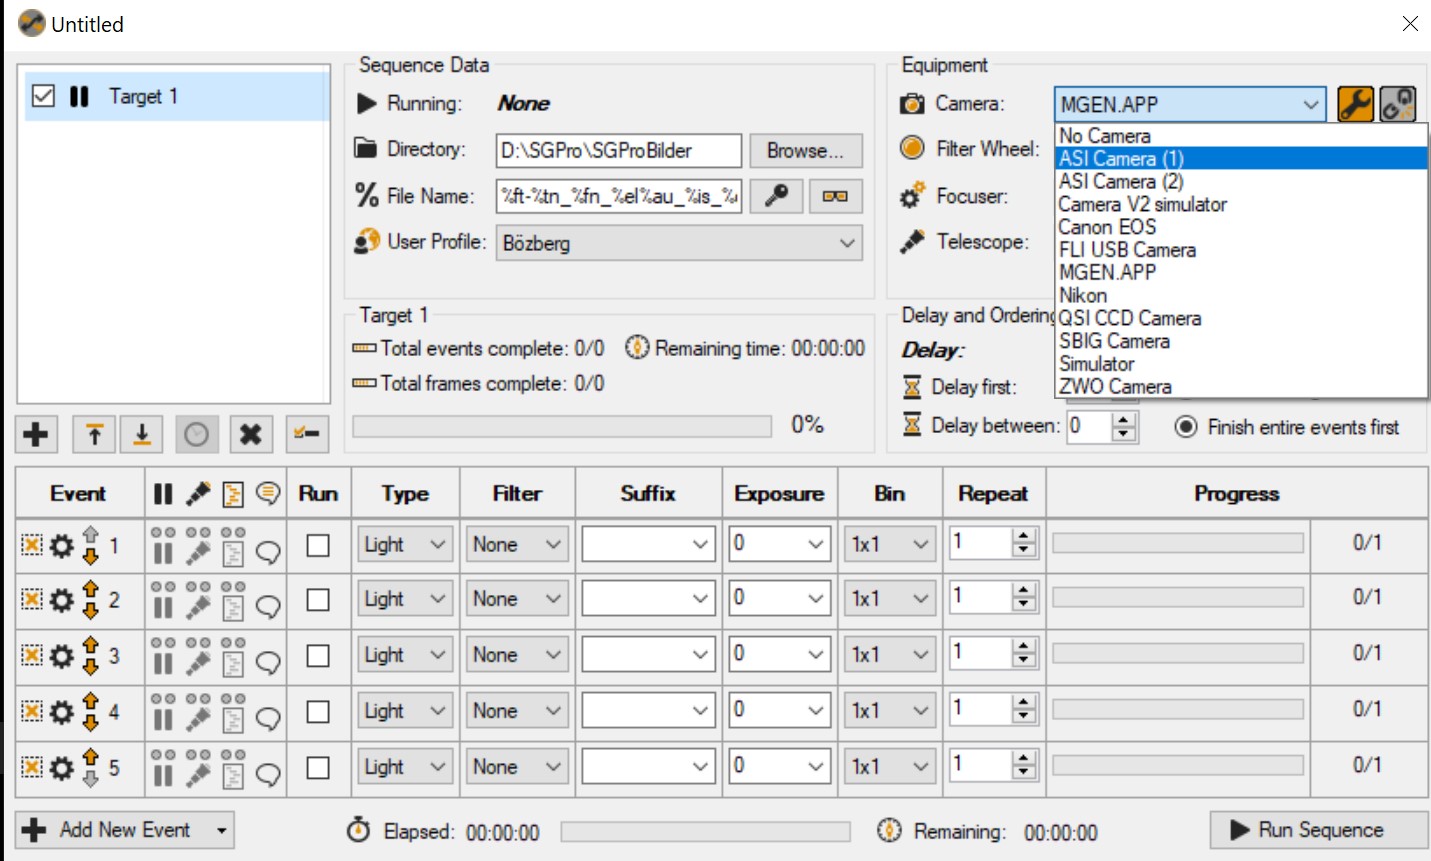
Task: Open the Exposure dropdown for event 4
Action: [x=780, y=711]
